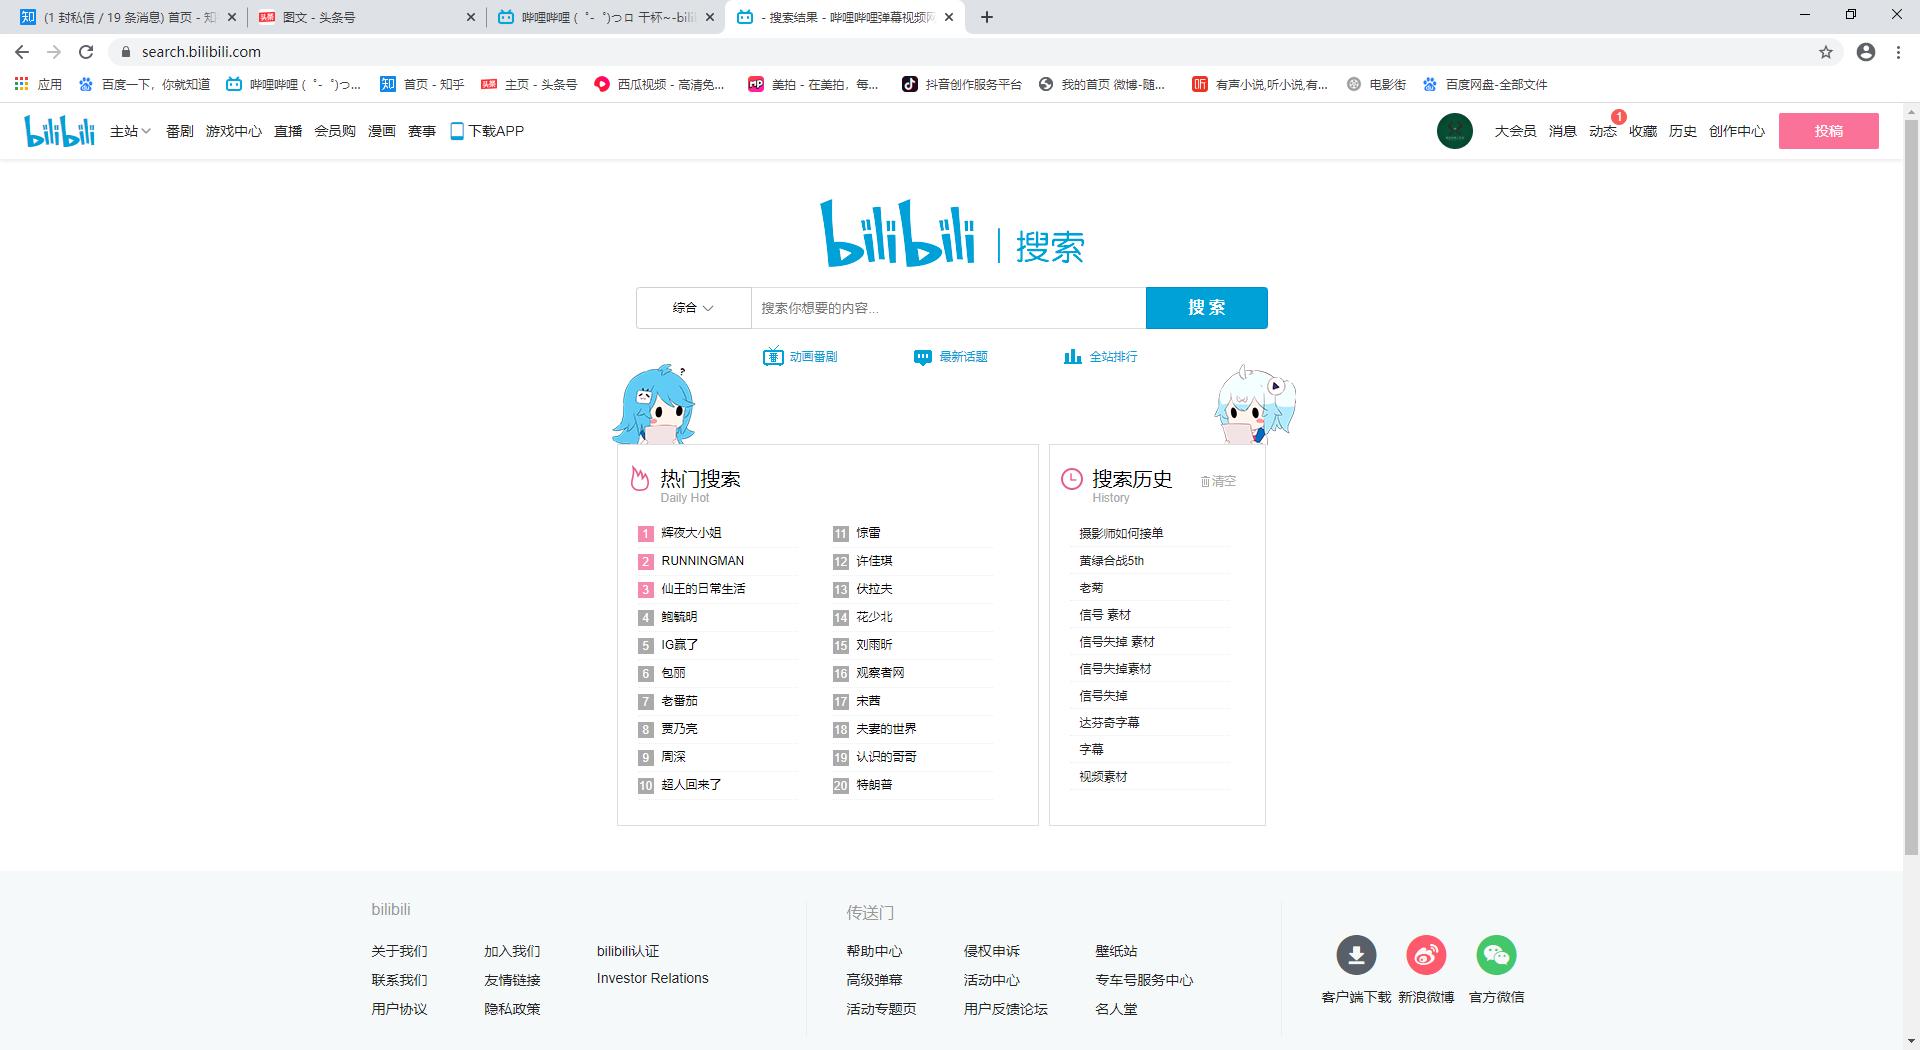
Task: Open the Investor Relations footer link
Action: 651,978
